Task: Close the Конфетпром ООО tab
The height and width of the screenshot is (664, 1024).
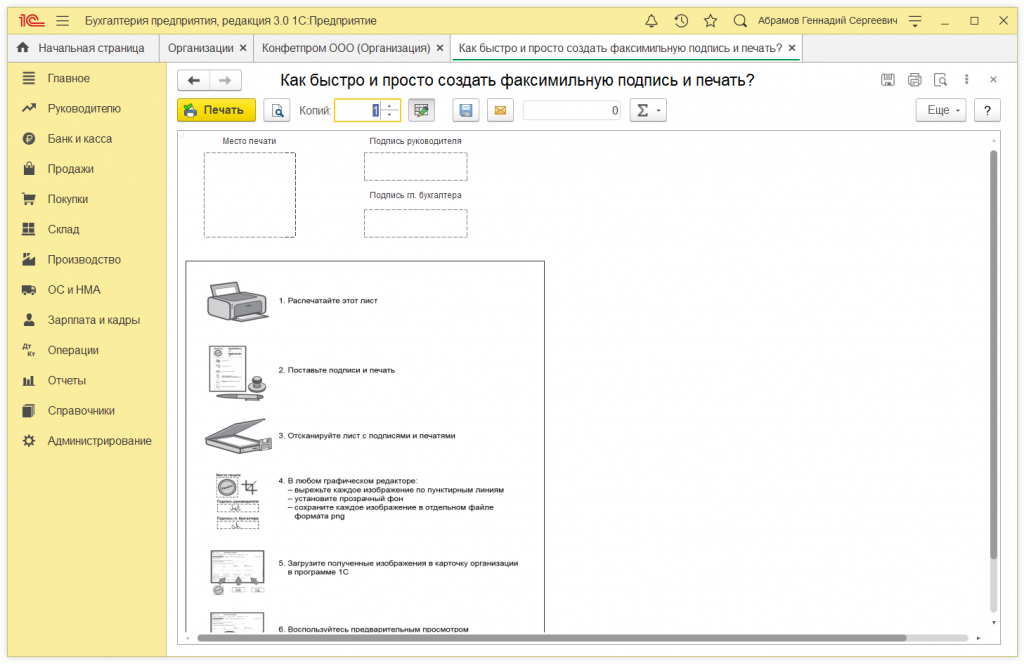Action: click(x=440, y=48)
